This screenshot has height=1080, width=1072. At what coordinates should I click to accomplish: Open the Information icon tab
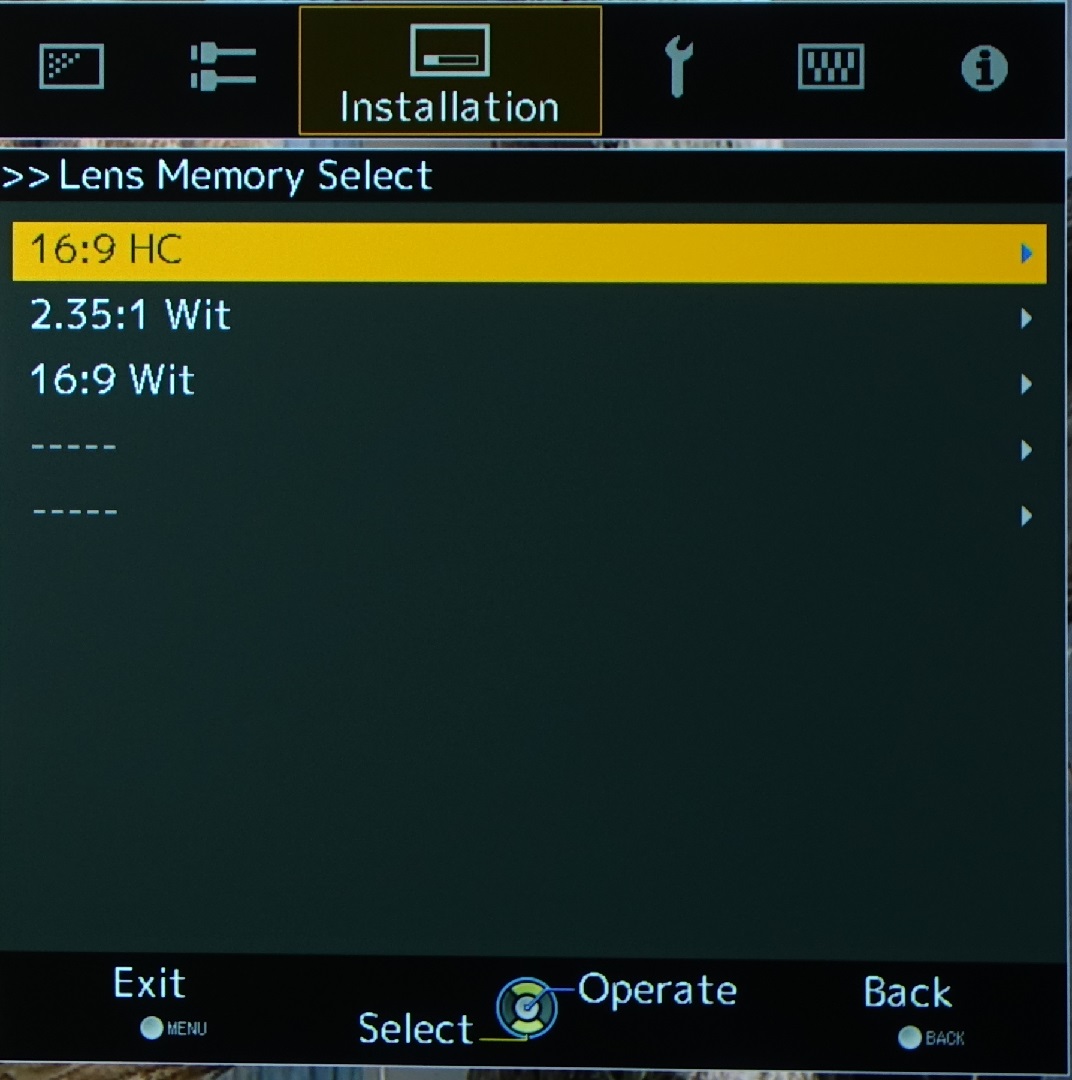point(984,68)
